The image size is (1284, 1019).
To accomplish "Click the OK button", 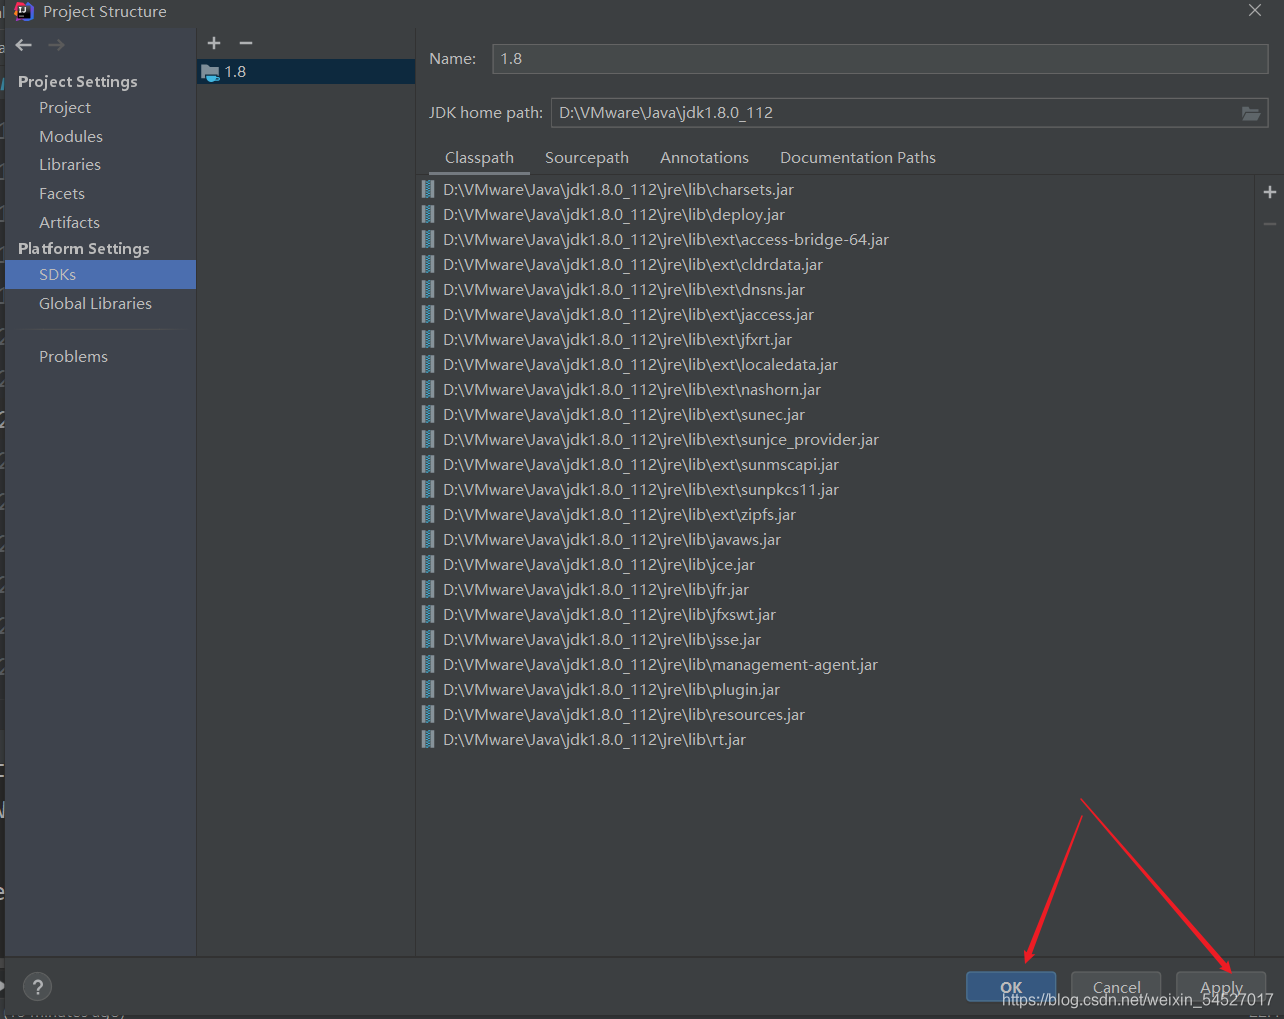I will point(1010,986).
